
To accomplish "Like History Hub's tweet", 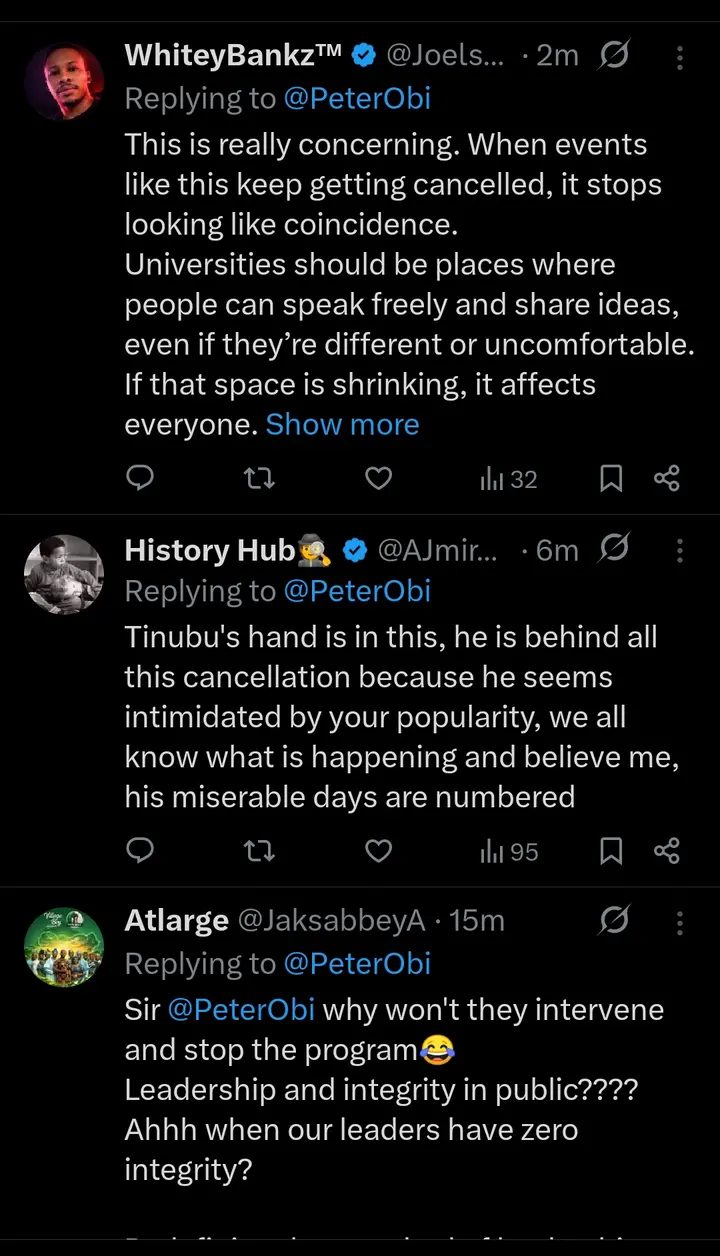I will tap(378, 851).
